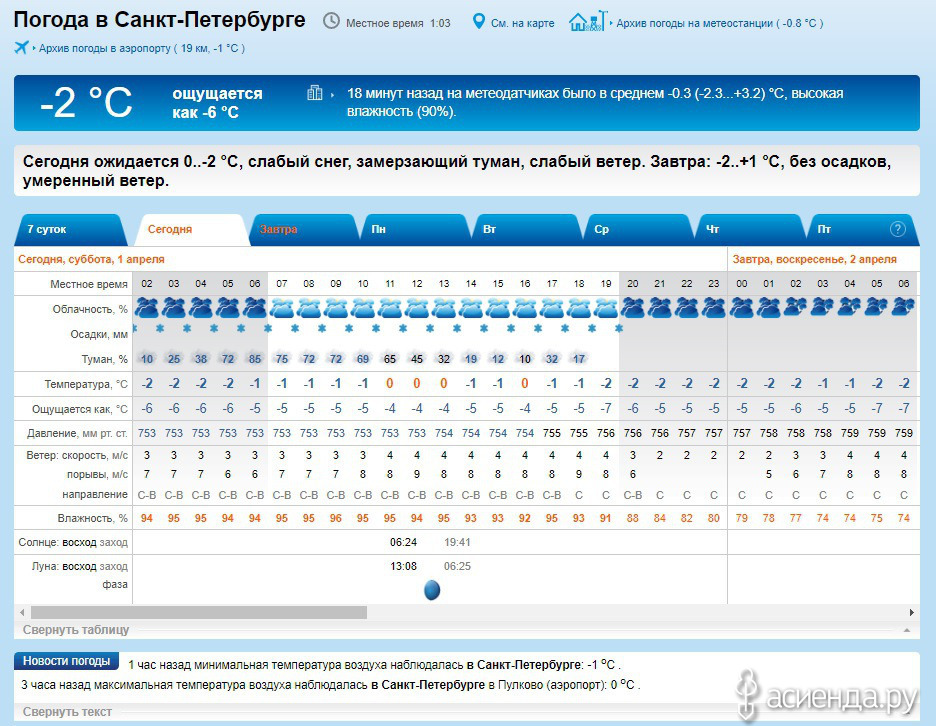Click the 'Погода в Санкт-Петербурге' page title

[x=159, y=20]
